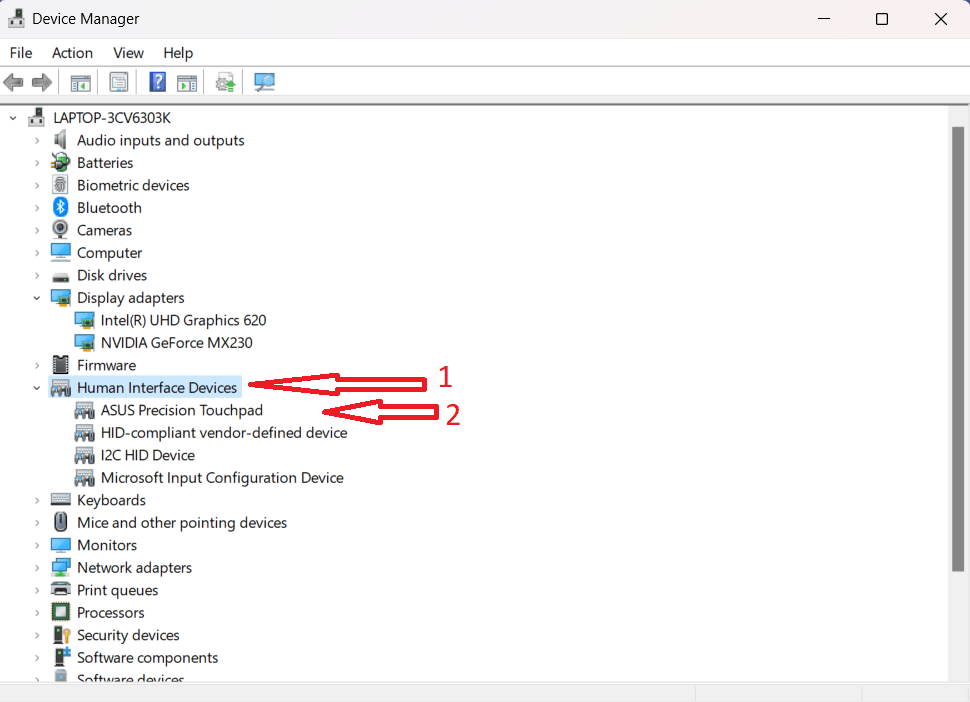Image resolution: width=970 pixels, height=702 pixels.
Task: Click the Forward arrow toolbar icon
Action: [x=41, y=82]
